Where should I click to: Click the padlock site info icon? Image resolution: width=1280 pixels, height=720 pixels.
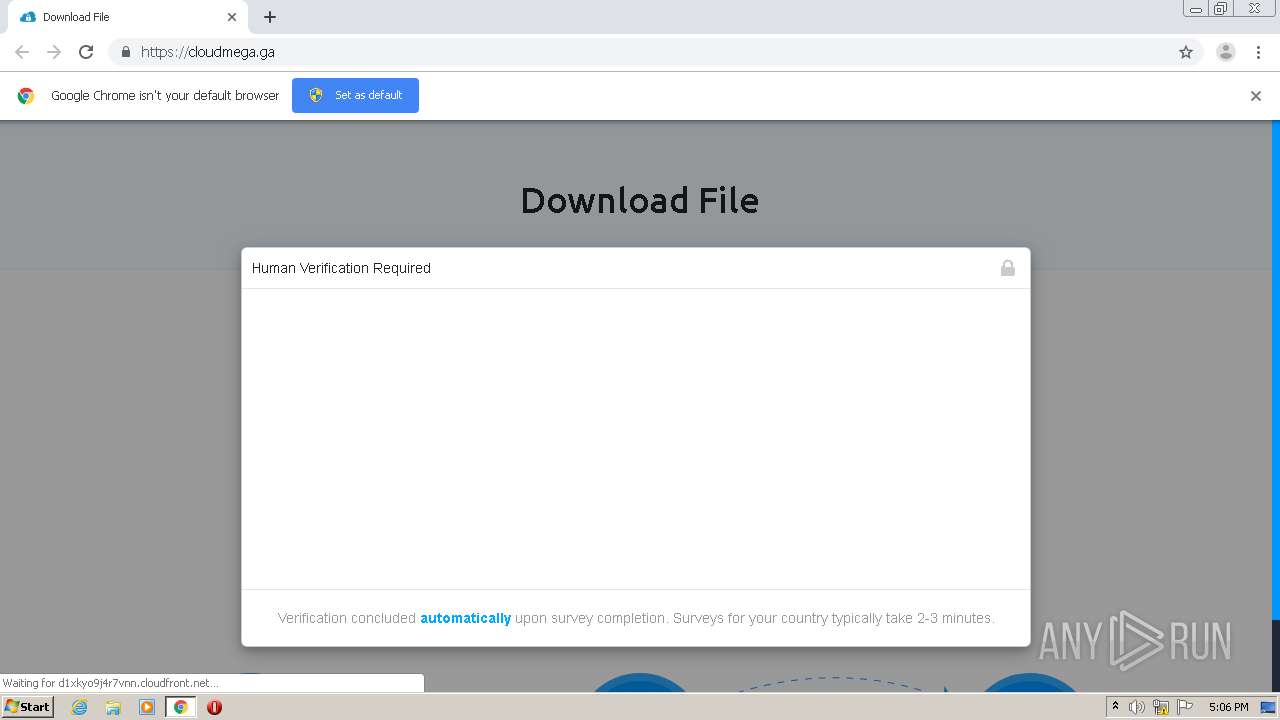tap(125, 52)
